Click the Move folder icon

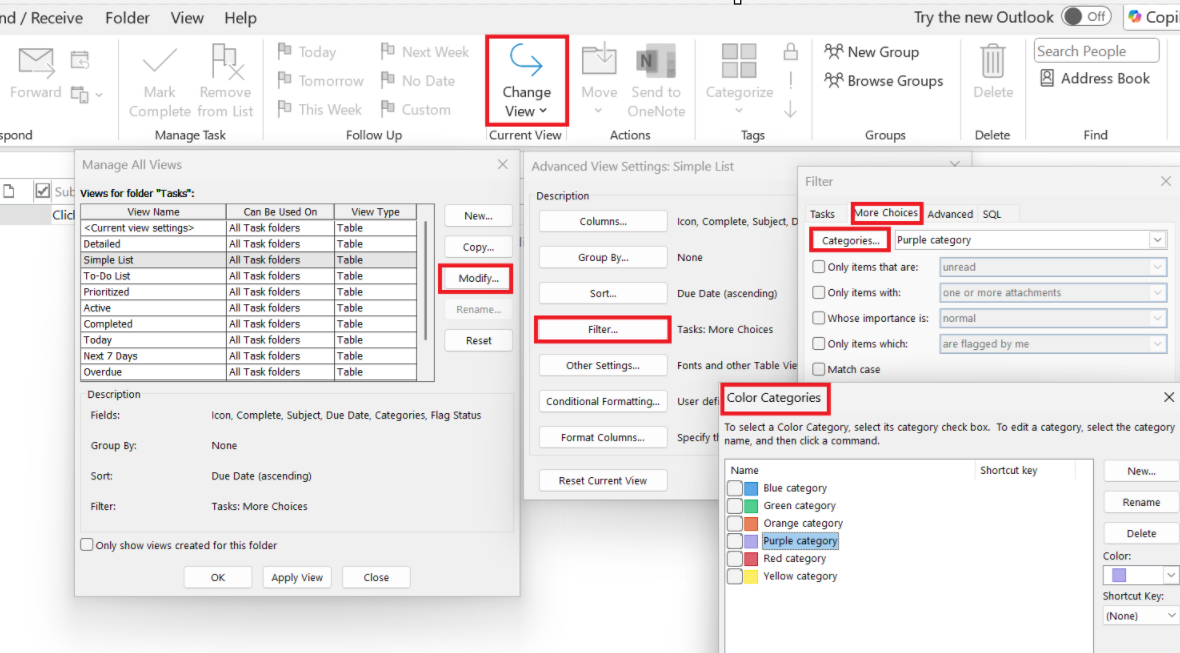click(x=599, y=61)
